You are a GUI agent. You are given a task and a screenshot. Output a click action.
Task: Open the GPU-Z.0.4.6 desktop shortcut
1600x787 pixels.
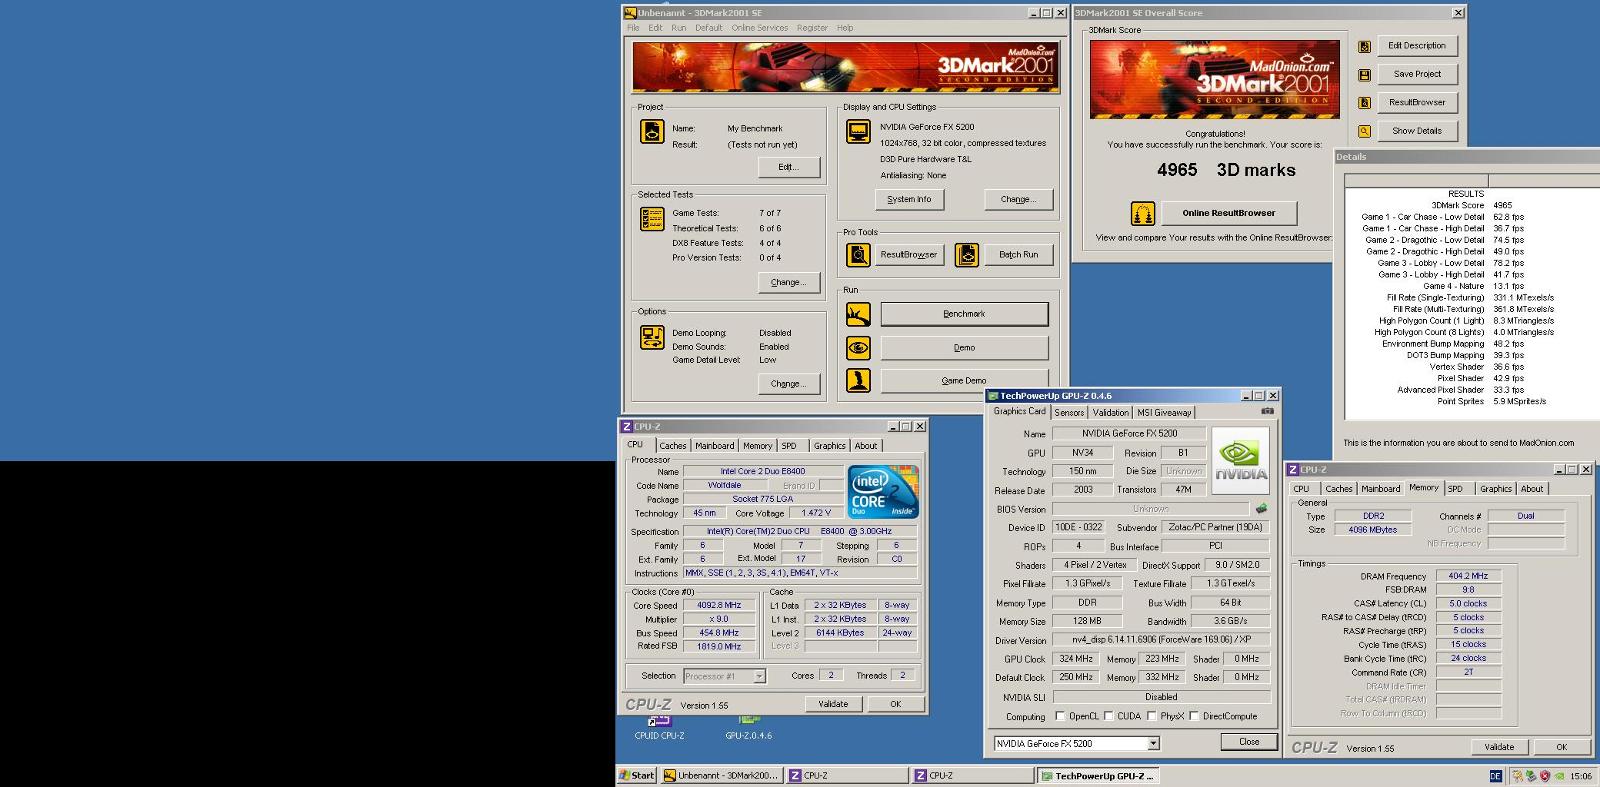749,728
